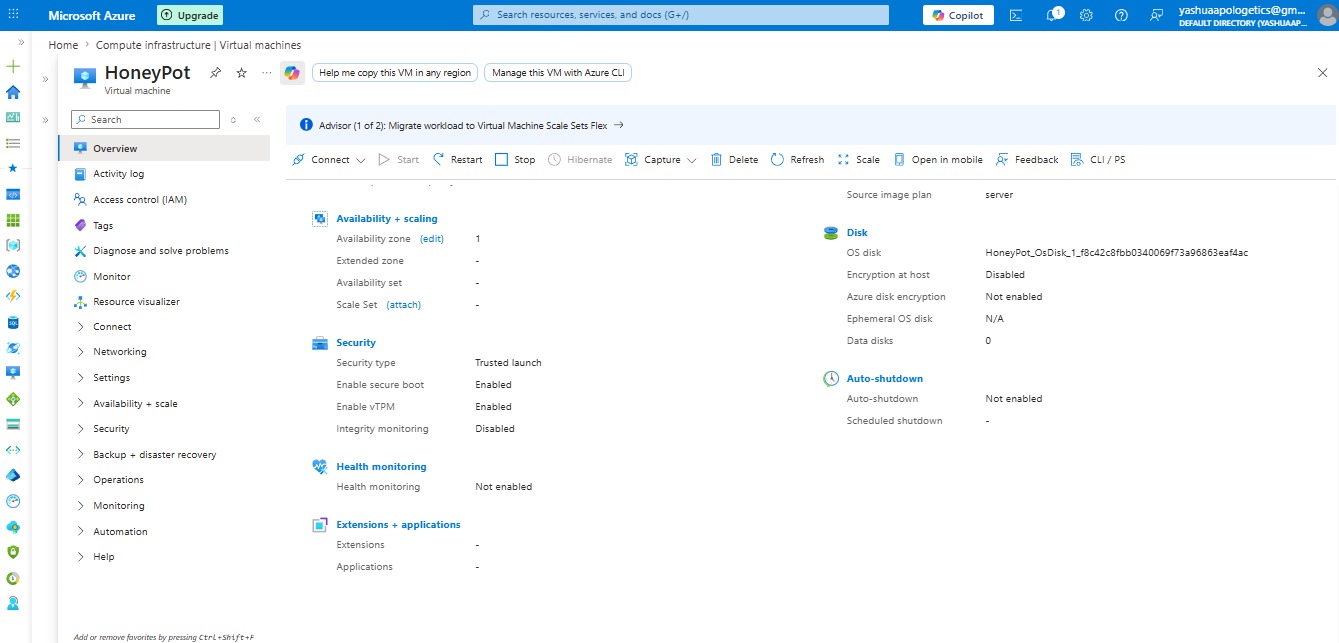Click the Extensions + applications section icon
Image resolution: width=1339 pixels, height=643 pixels.
(320, 524)
